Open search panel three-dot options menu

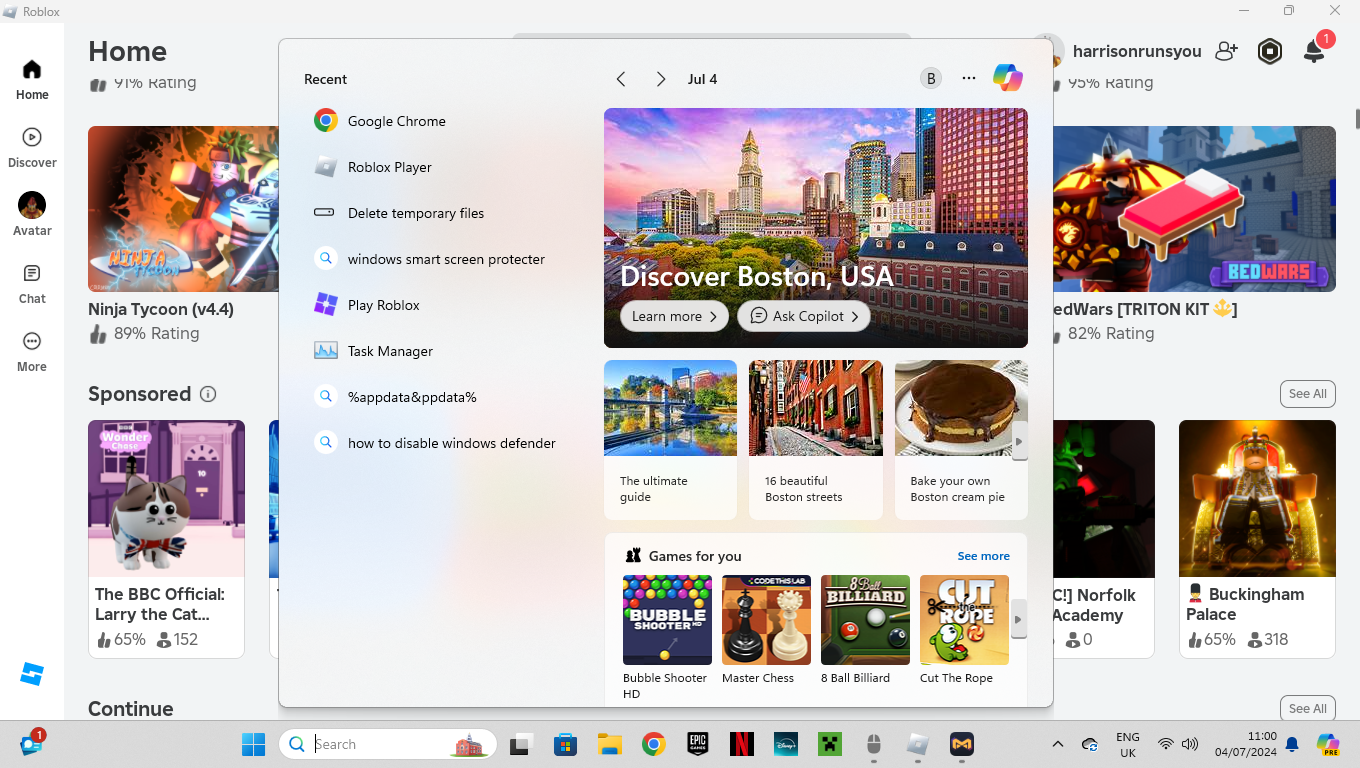tap(968, 79)
